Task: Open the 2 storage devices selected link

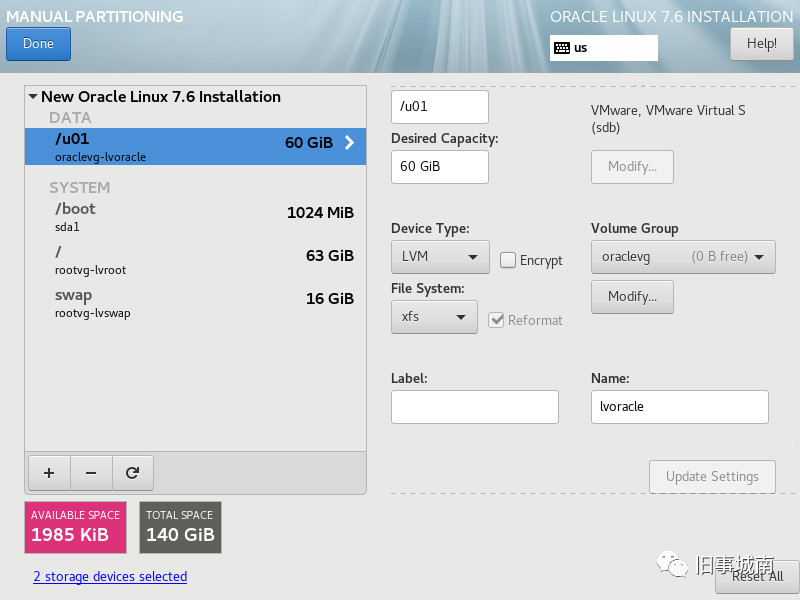Action: pyautogui.click(x=110, y=577)
